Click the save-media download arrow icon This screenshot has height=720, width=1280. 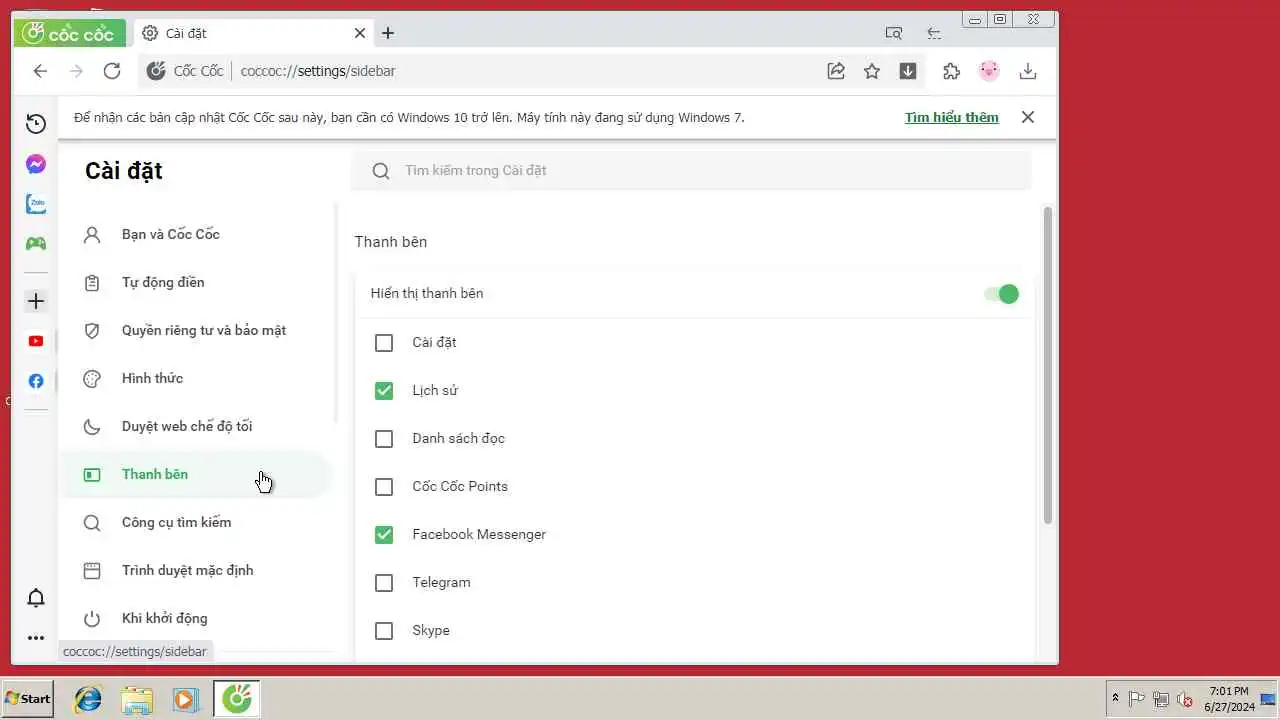(x=908, y=71)
